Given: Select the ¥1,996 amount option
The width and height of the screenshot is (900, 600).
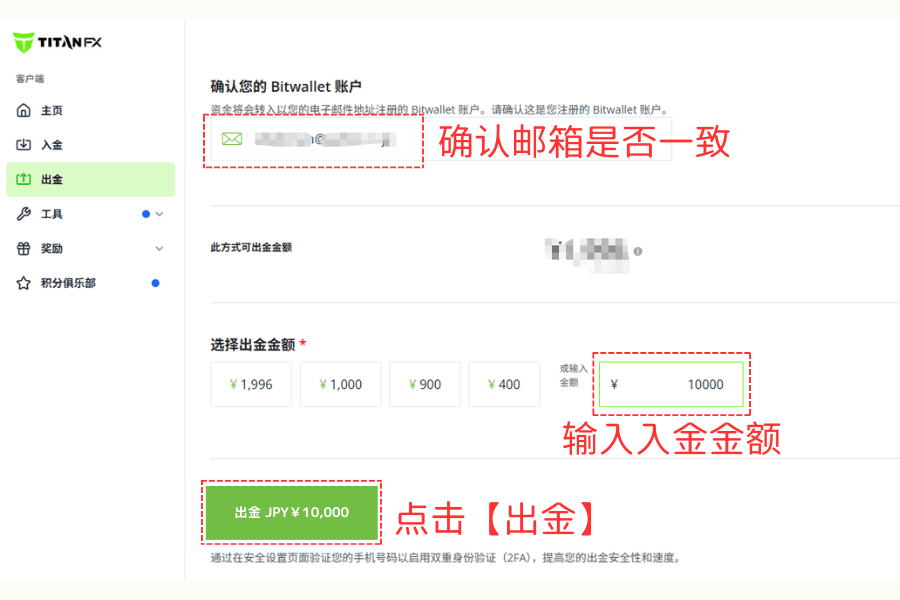Looking at the screenshot, I should click(250, 384).
